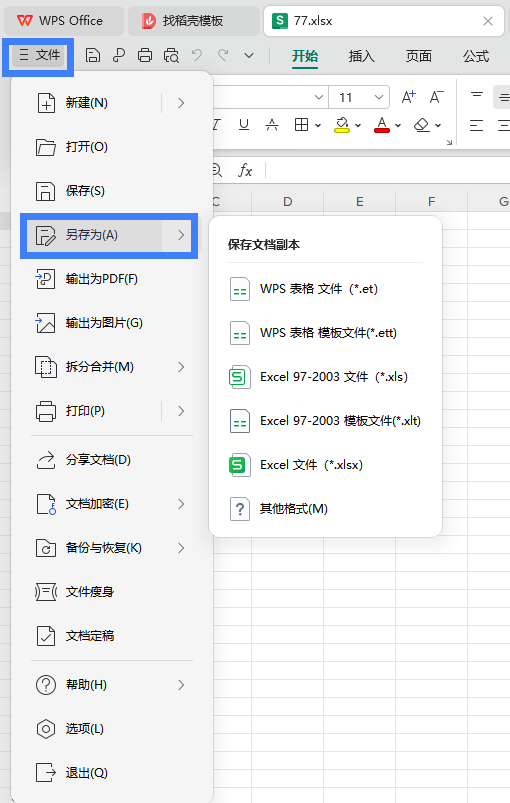Click the 文件 menu button
The height and width of the screenshot is (803, 510).
click(x=39, y=55)
